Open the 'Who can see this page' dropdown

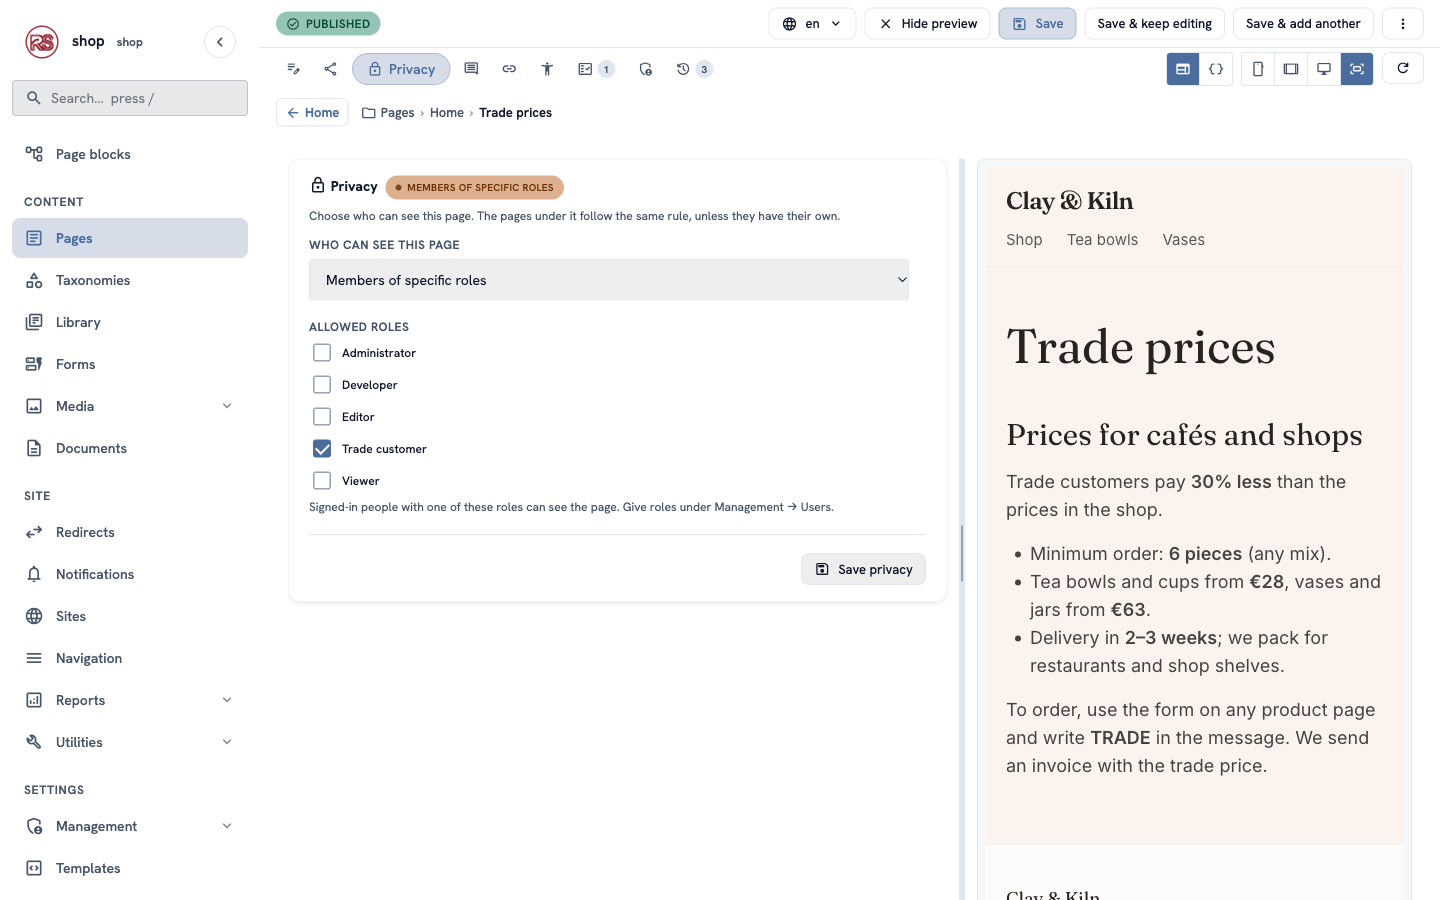pos(609,280)
